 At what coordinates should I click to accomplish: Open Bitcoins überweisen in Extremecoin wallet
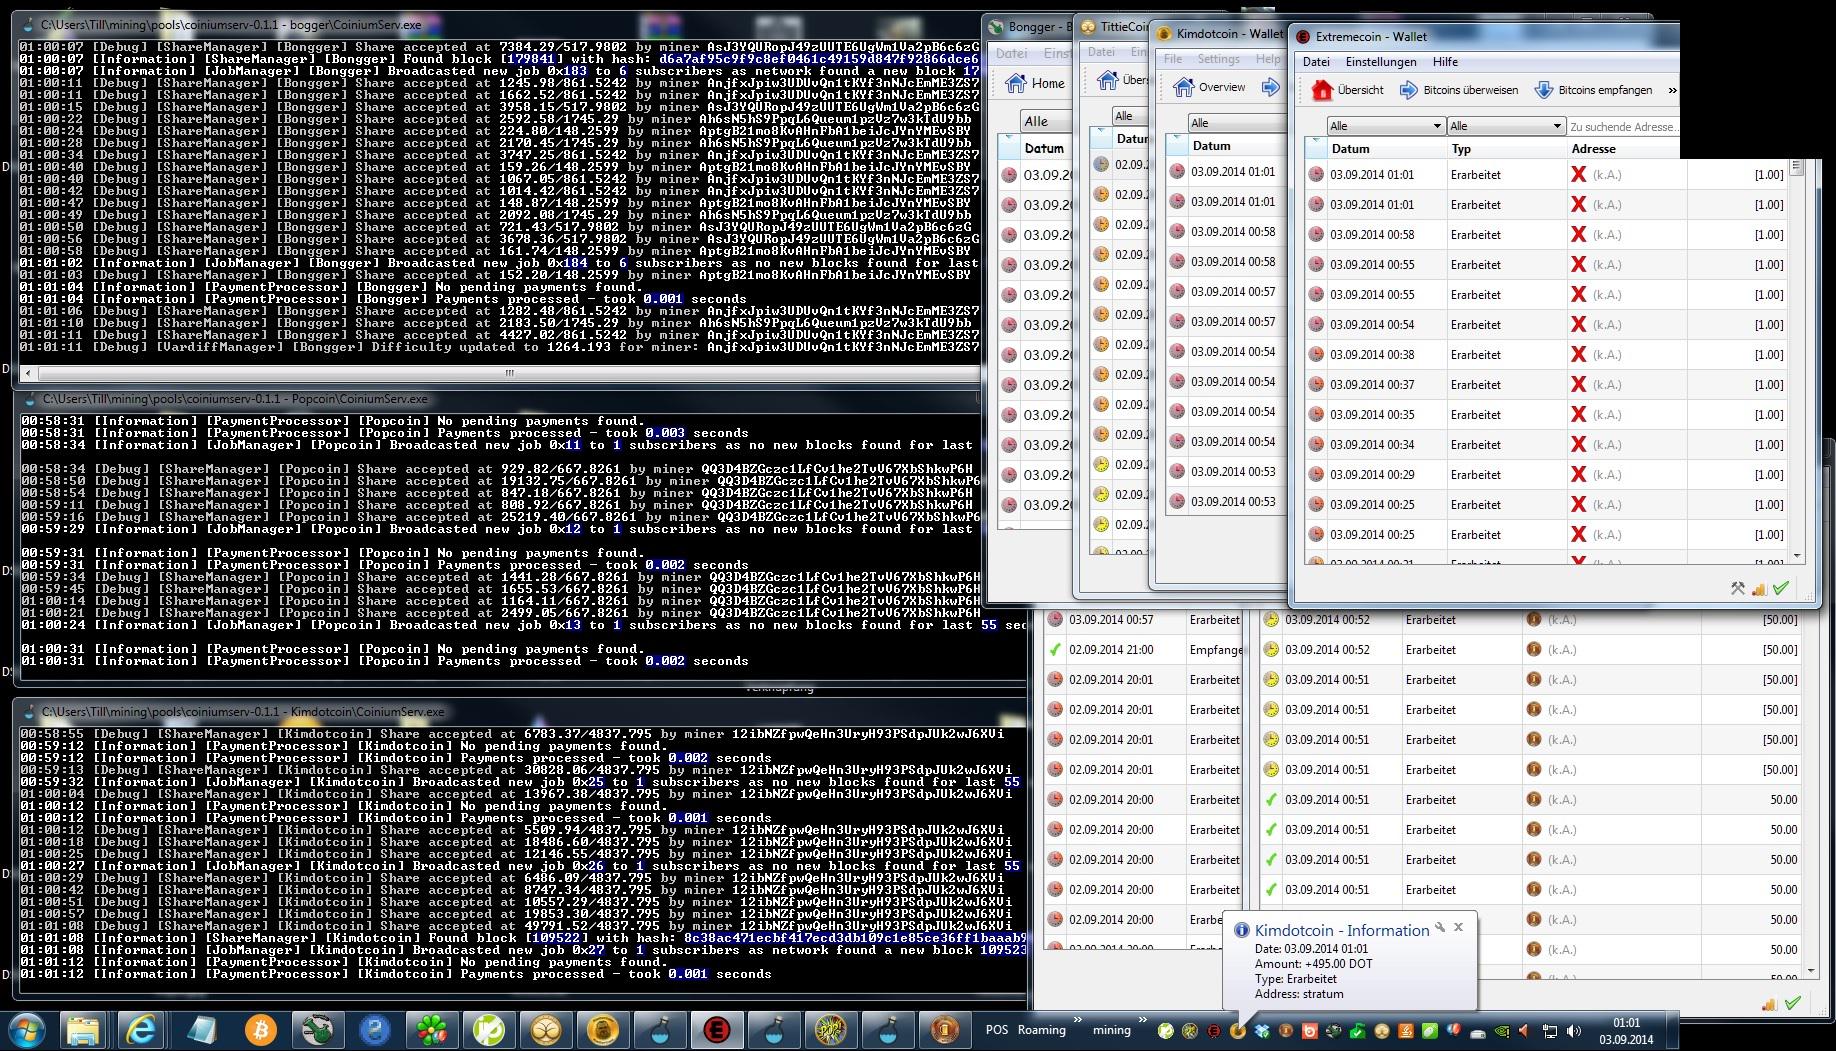pyautogui.click(x=1458, y=90)
